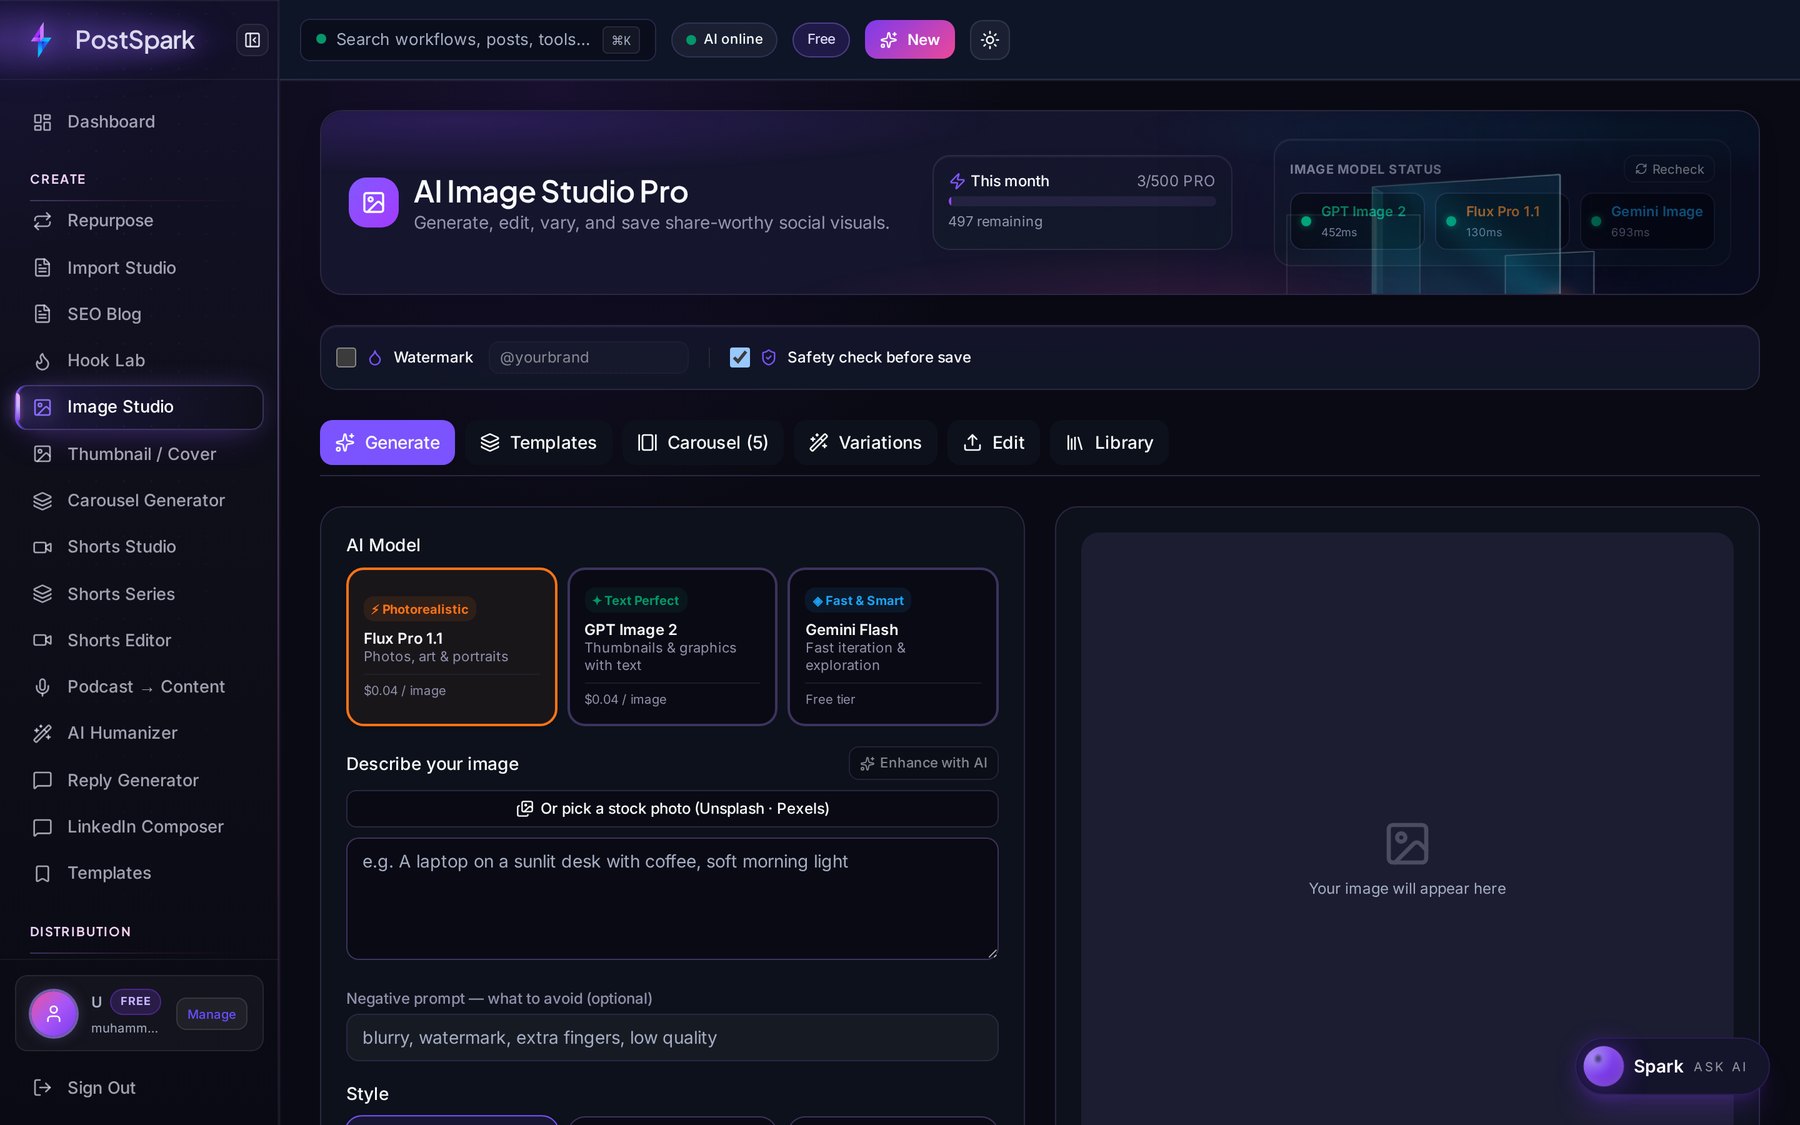Viewport: 1800px width, 1125px height.
Task: Click the '3/500 PRO' usage text
Action: pos(1176,181)
